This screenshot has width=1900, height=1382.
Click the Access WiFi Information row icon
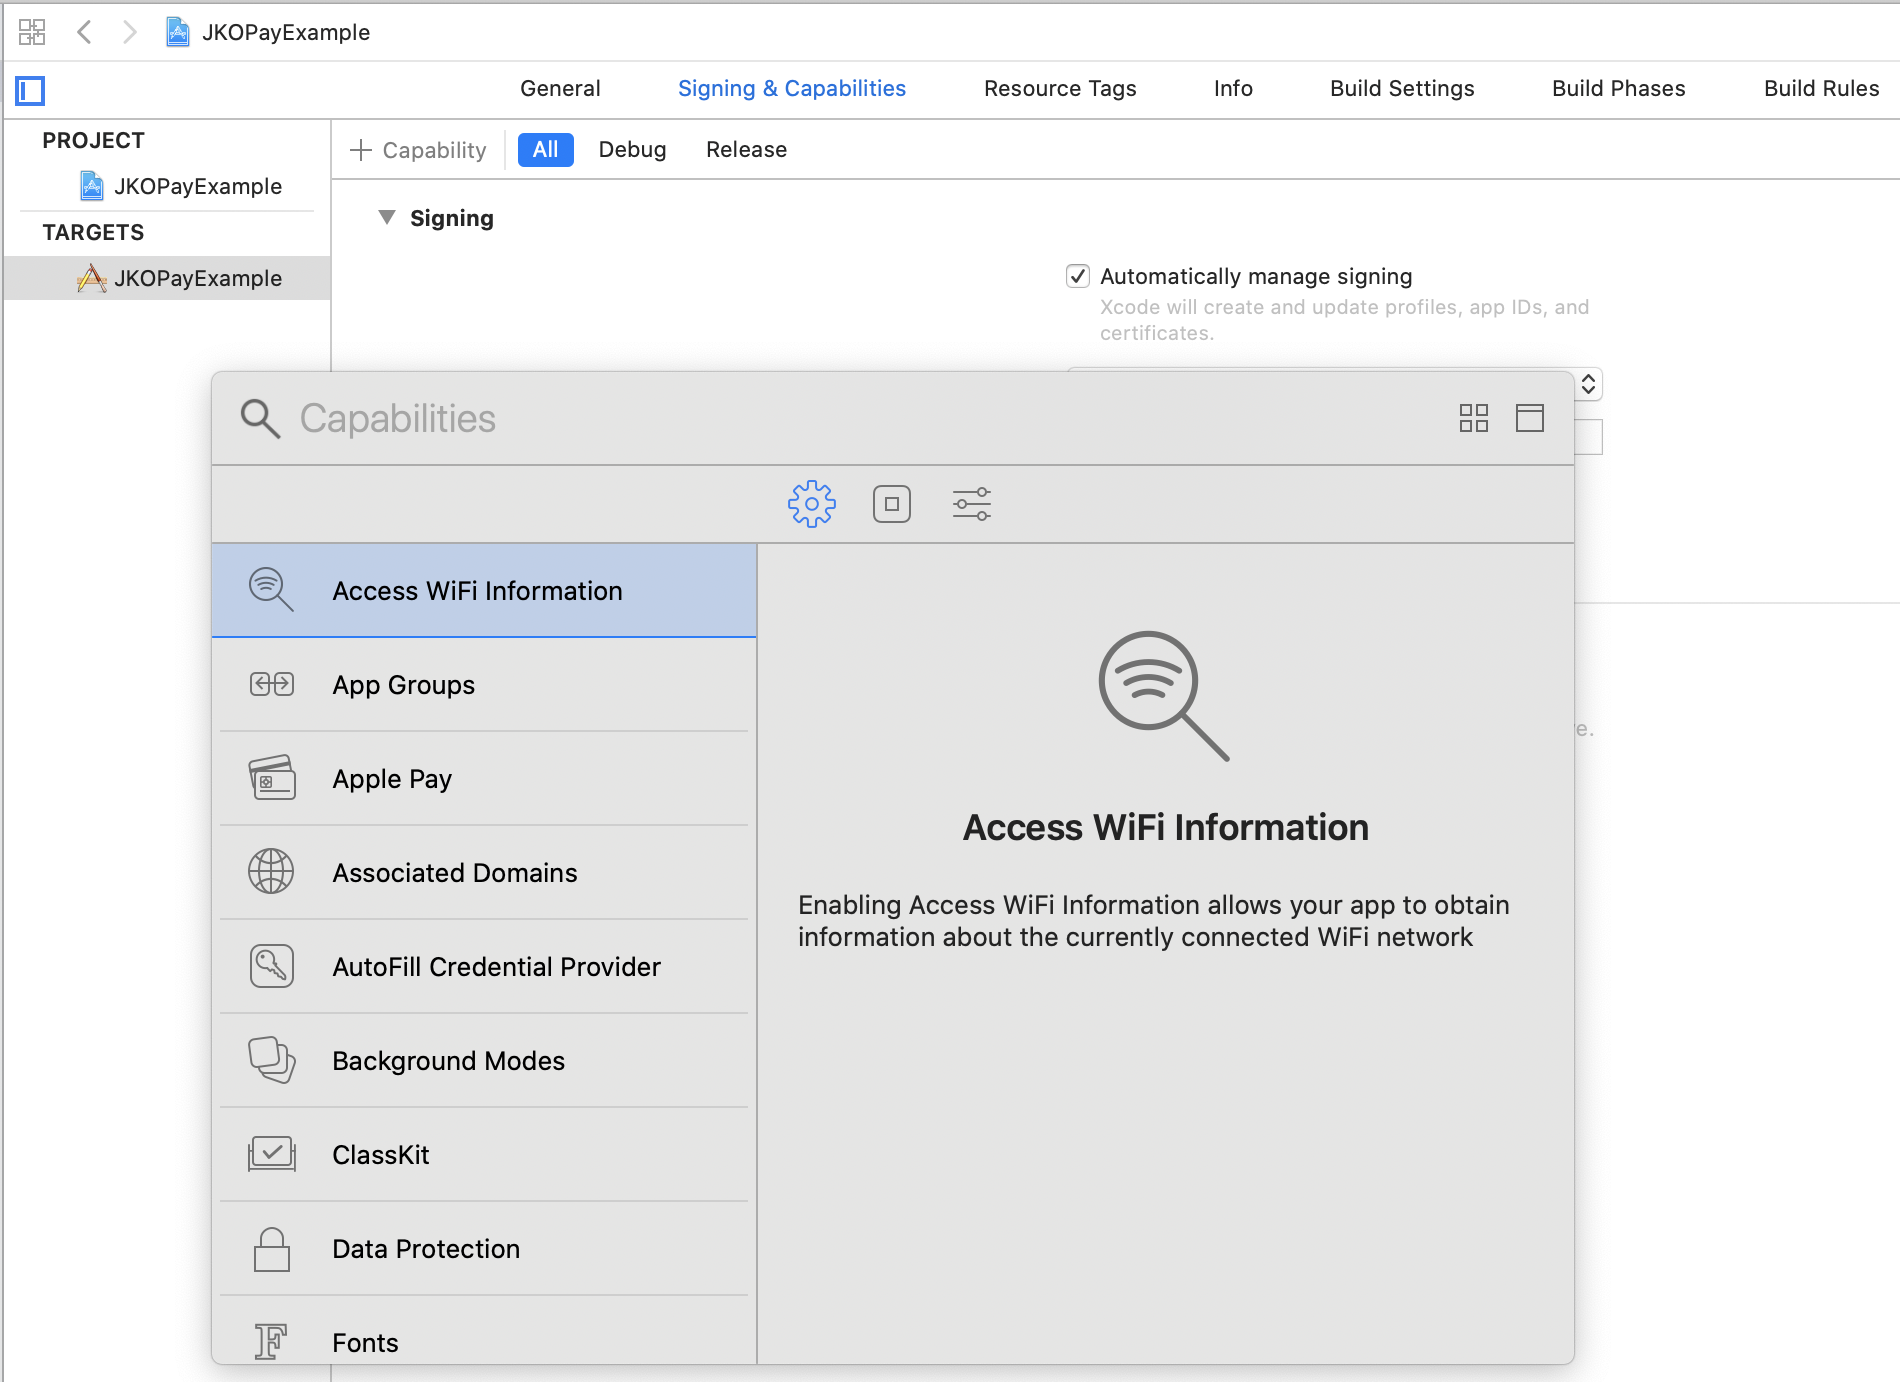(271, 590)
